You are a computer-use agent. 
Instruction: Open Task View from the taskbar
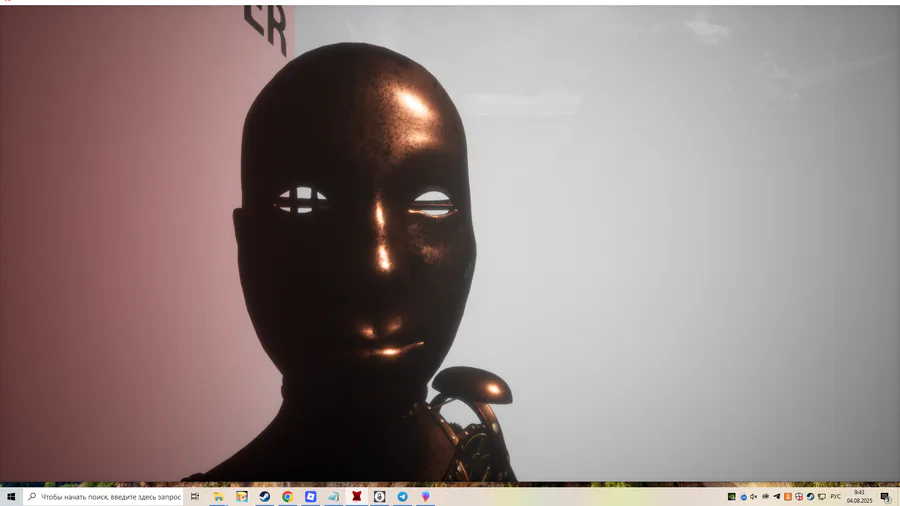tap(195, 497)
